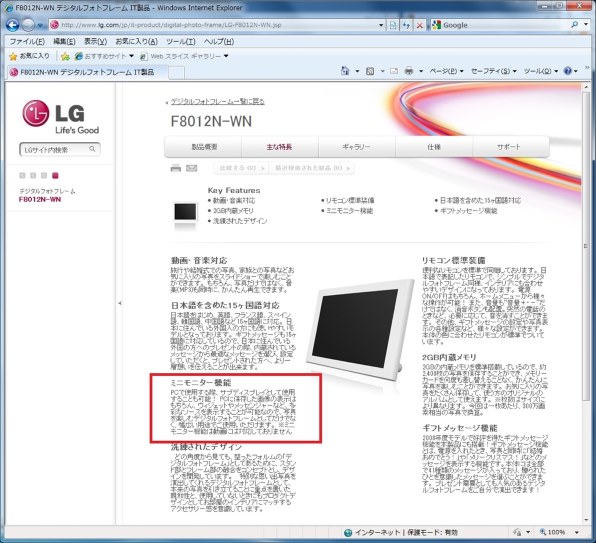The width and height of the screenshot is (596, 543).
Task: Open the search provider dropdown arrow
Action: pos(586,25)
